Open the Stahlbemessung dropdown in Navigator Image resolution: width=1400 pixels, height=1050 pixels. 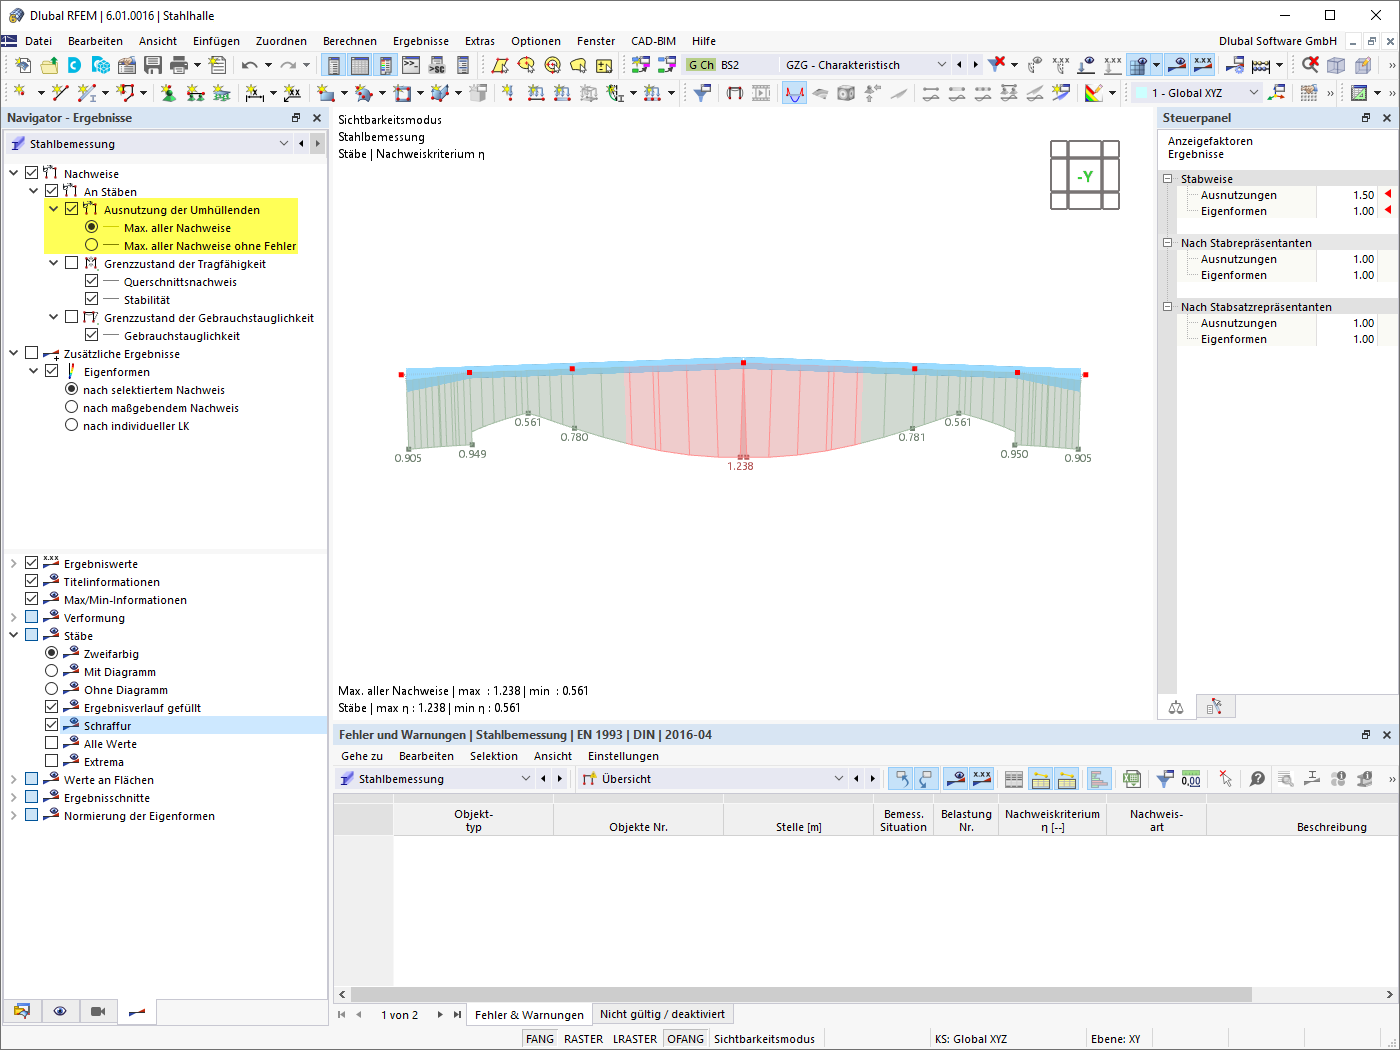(284, 144)
